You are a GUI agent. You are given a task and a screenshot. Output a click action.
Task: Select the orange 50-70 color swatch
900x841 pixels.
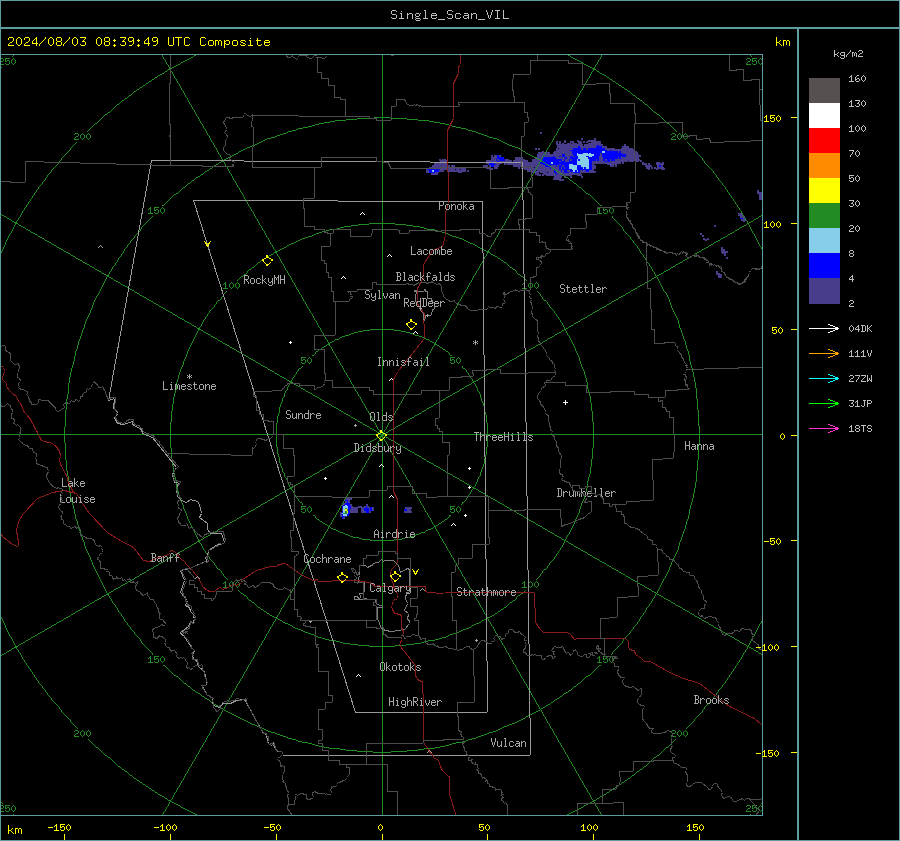tap(824, 166)
